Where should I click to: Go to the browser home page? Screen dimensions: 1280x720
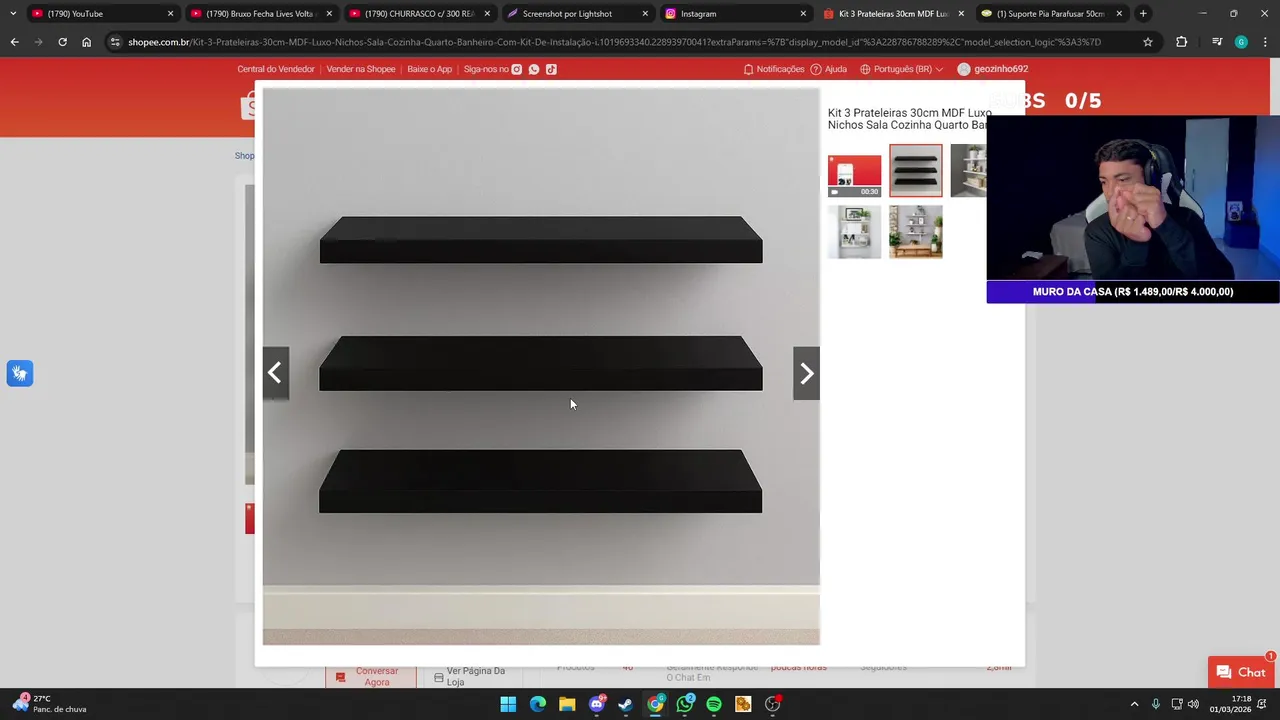pyautogui.click(x=86, y=42)
